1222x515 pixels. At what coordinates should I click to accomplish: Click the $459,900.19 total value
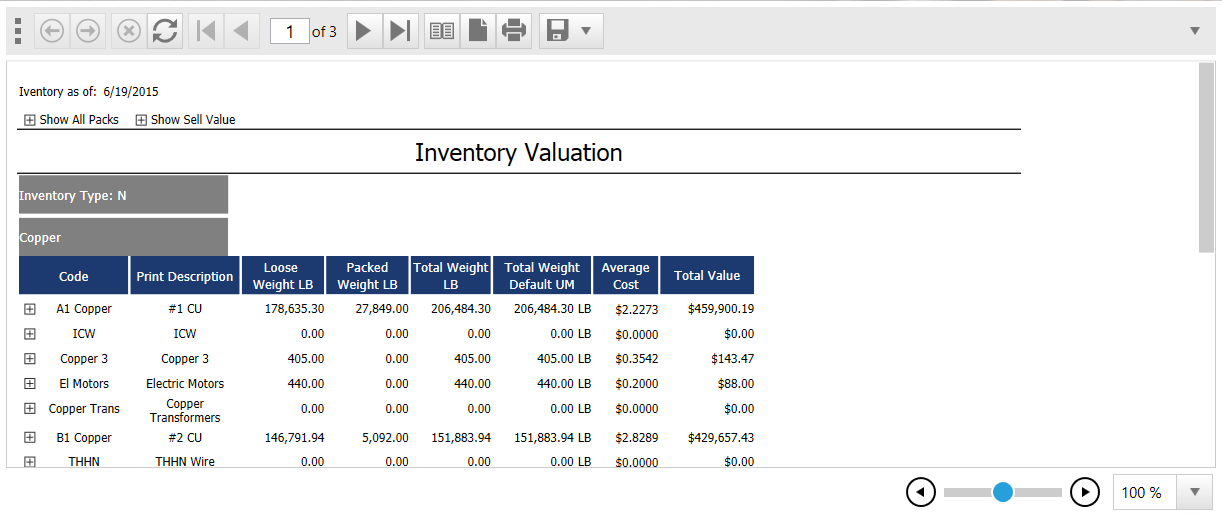click(x=721, y=309)
